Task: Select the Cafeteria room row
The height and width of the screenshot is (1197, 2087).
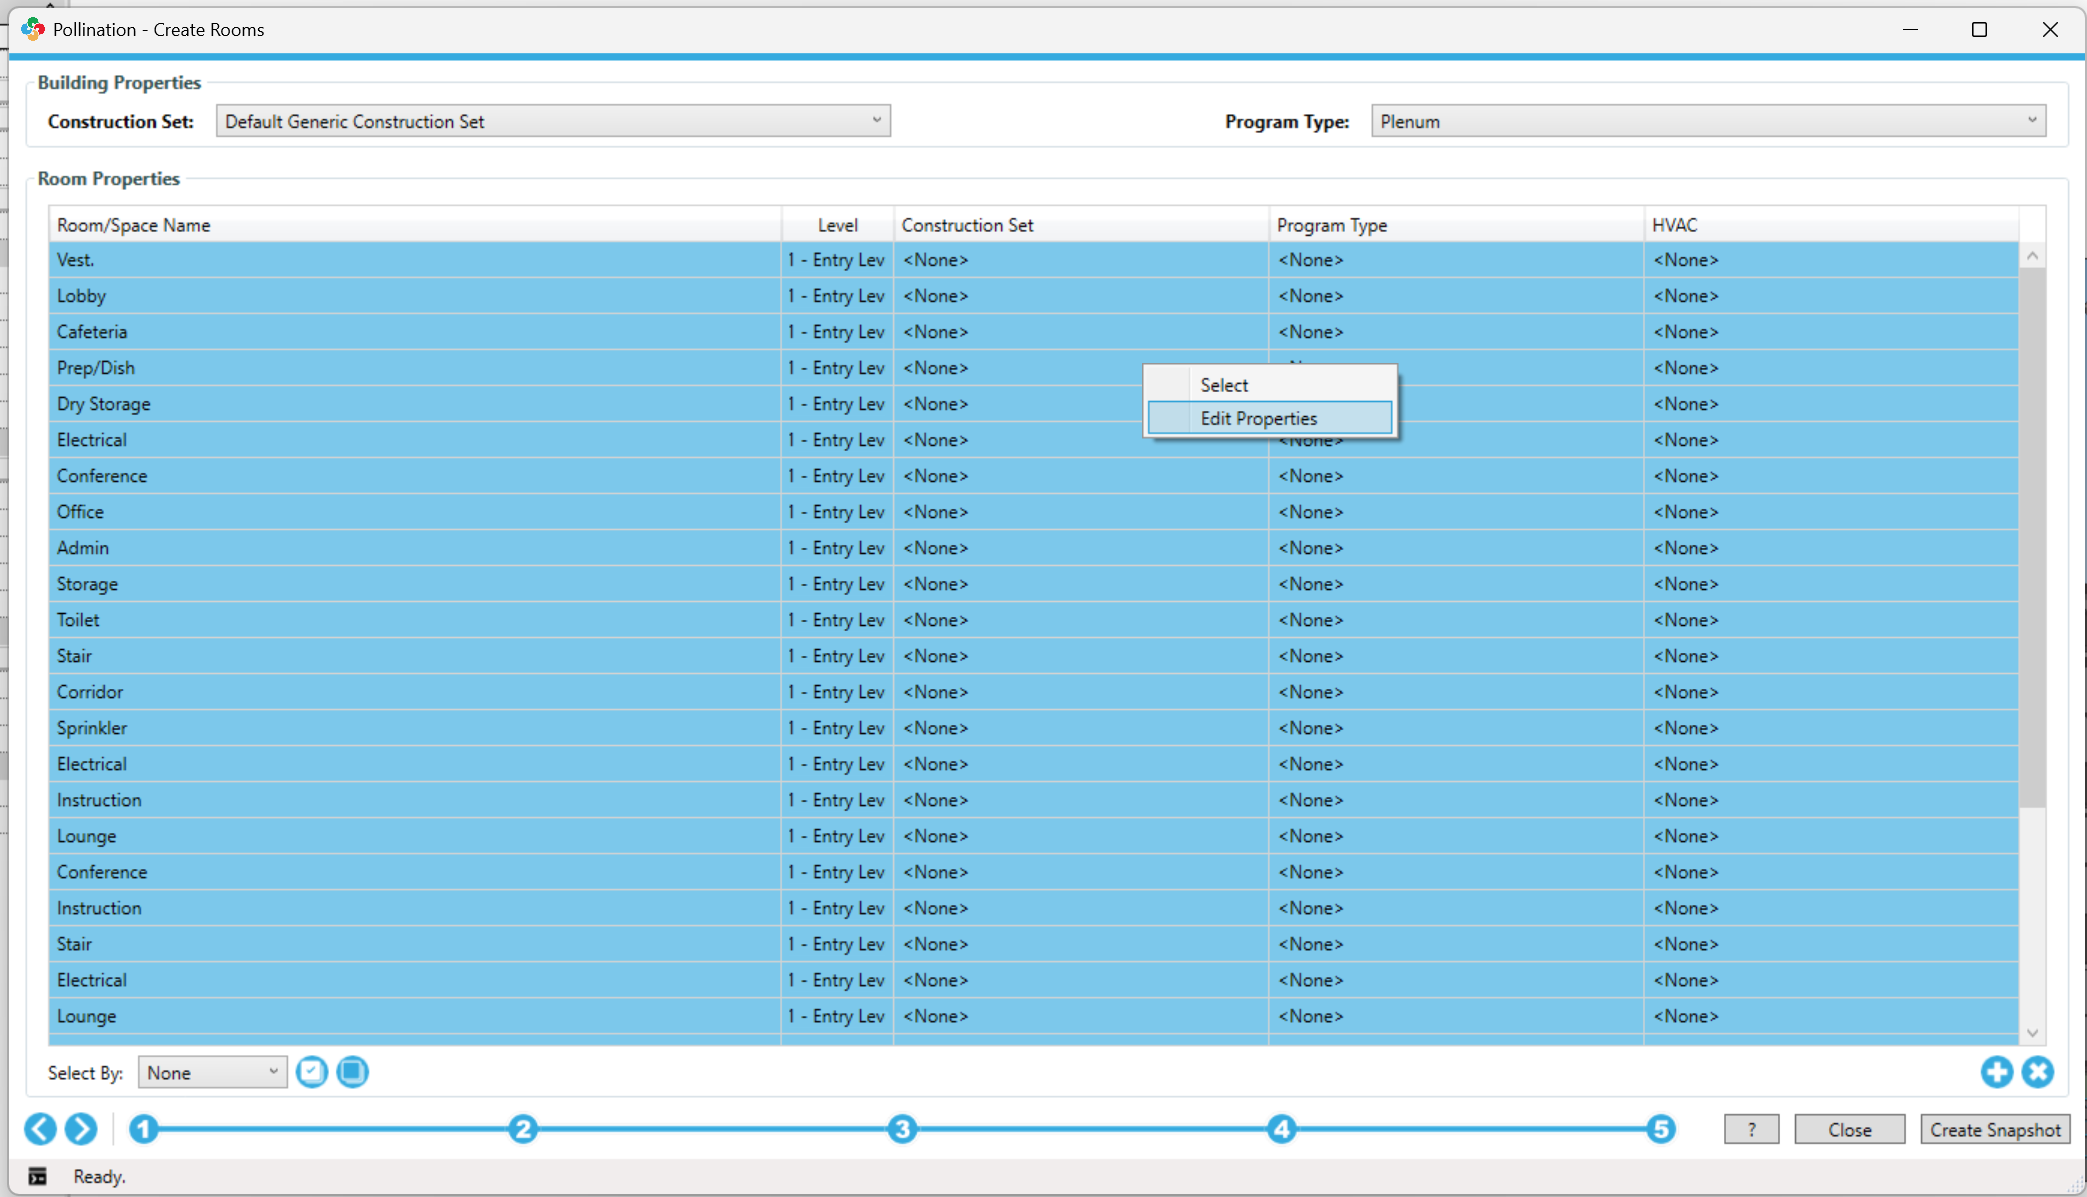Action: point(1034,332)
